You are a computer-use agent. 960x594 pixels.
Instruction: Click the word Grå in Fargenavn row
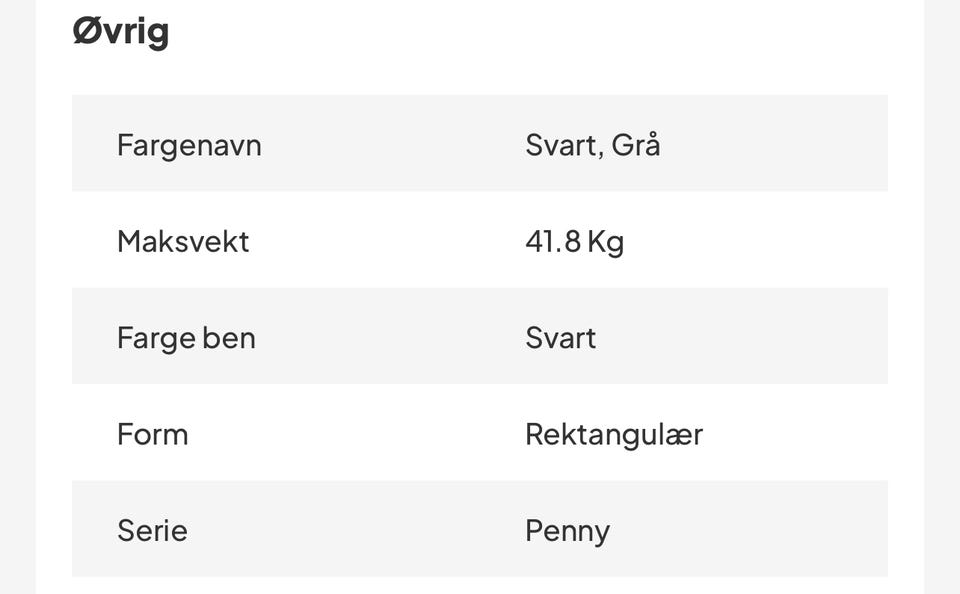pyautogui.click(x=636, y=145)
